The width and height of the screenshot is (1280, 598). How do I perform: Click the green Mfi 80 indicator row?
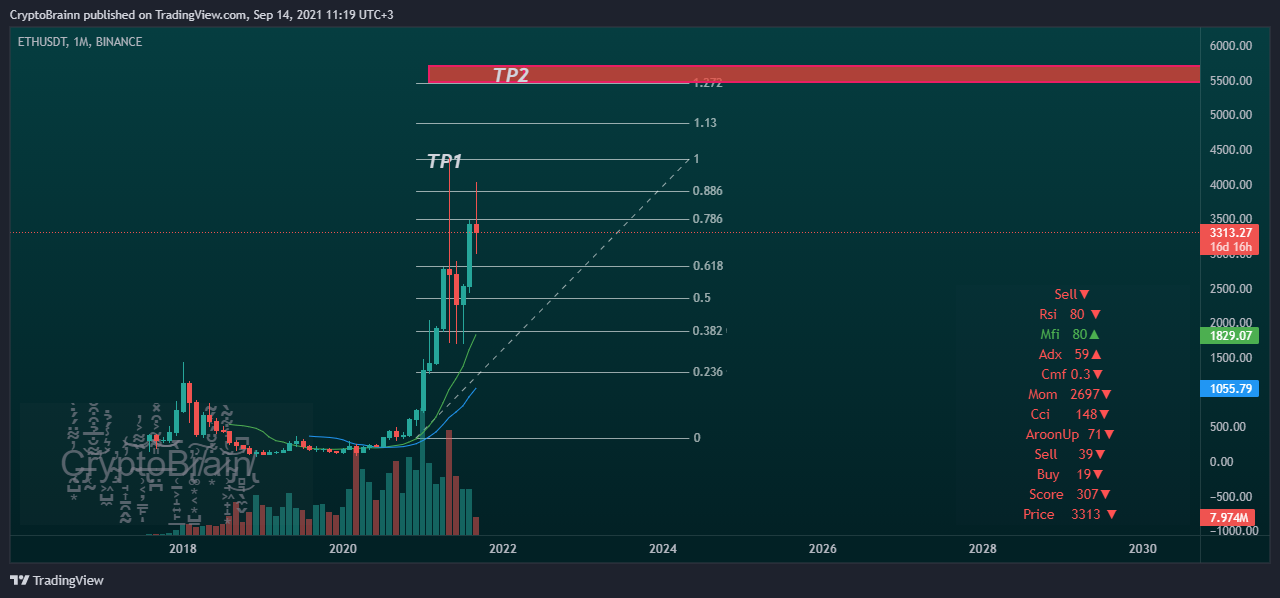1070,334
